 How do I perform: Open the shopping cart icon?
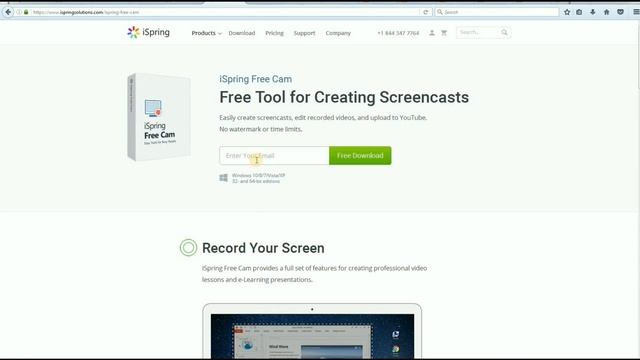(x=444, y=33)
